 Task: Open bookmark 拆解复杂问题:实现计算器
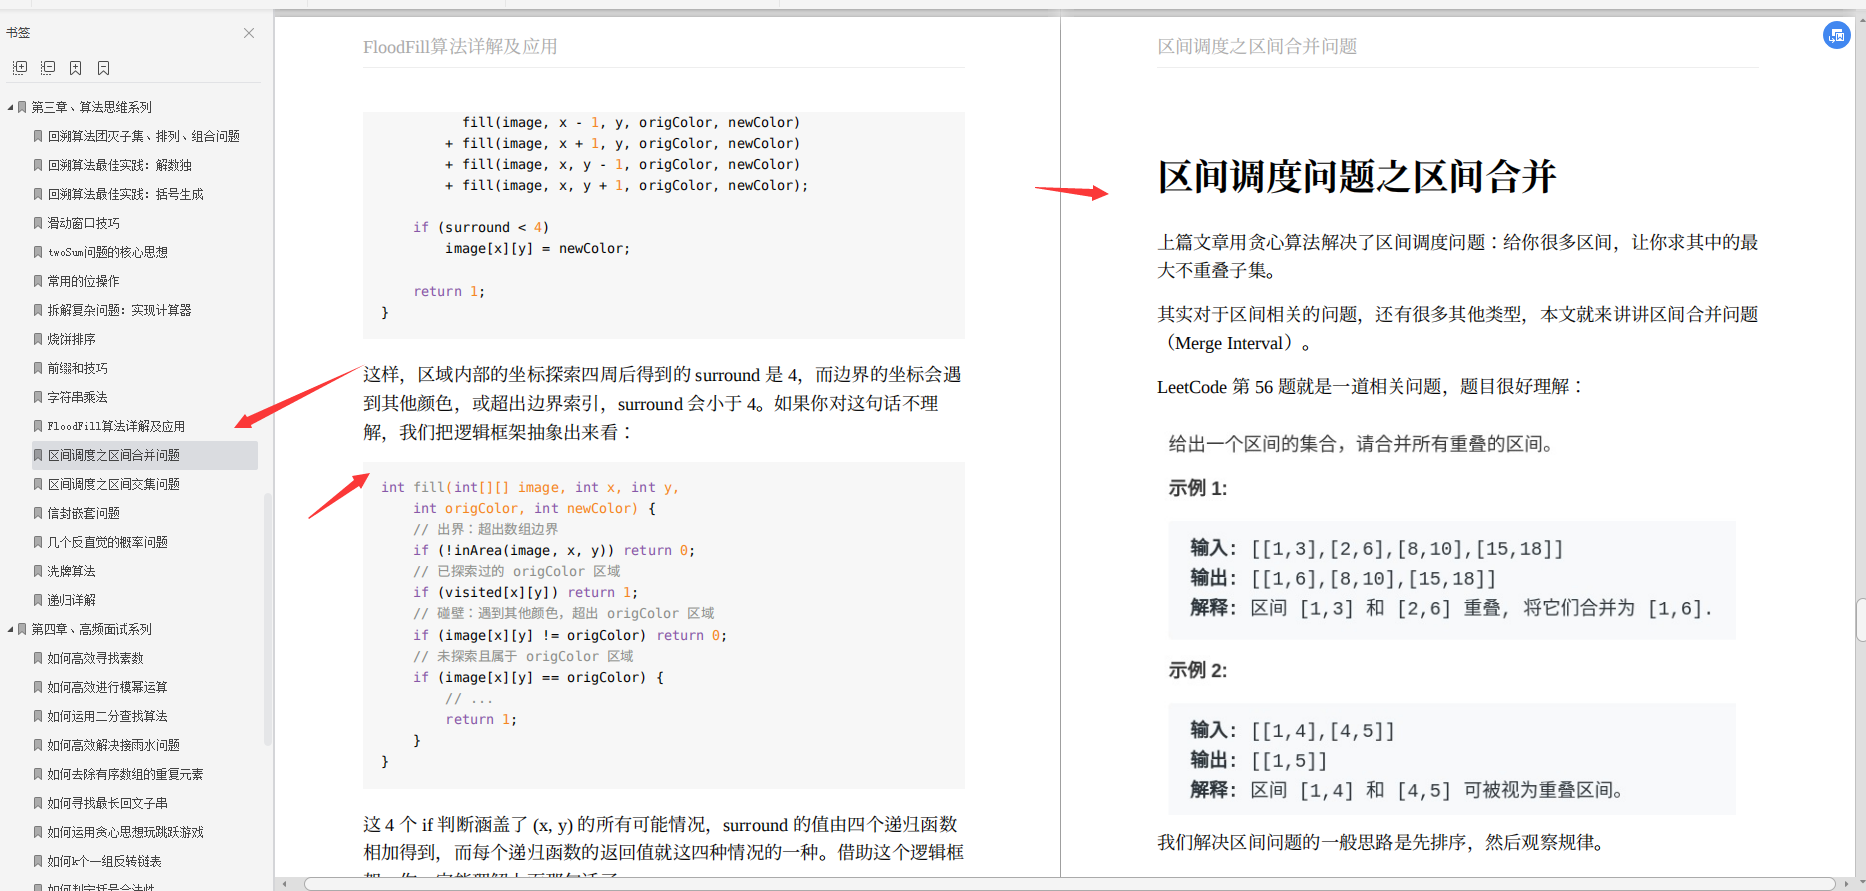click(120, 310)
